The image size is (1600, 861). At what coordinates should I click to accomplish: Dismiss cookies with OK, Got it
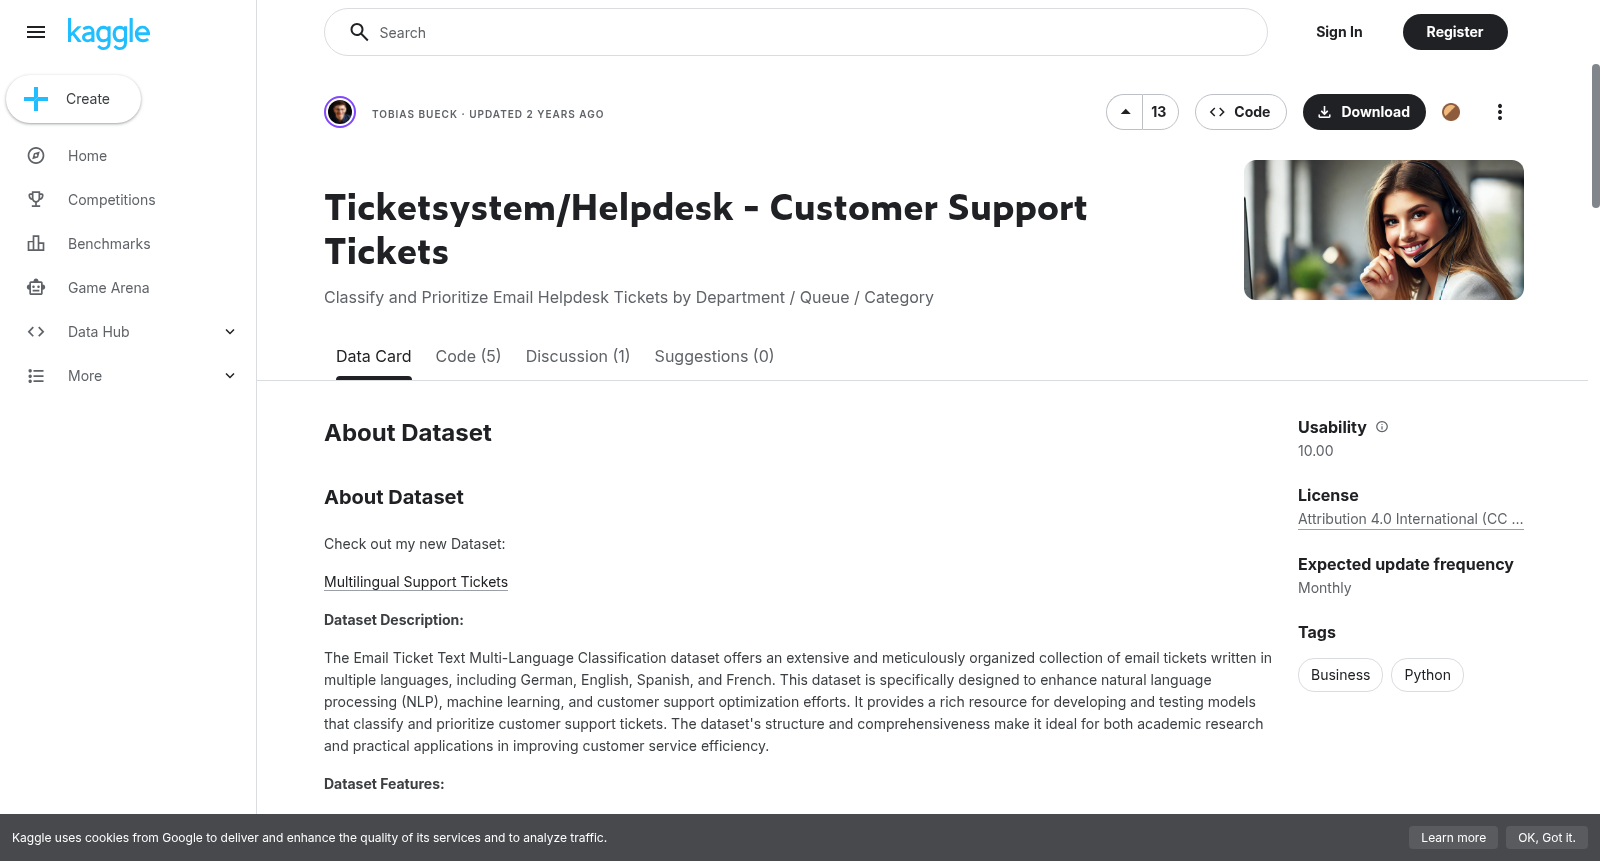pyautogui.click(x=1546, y=838)
